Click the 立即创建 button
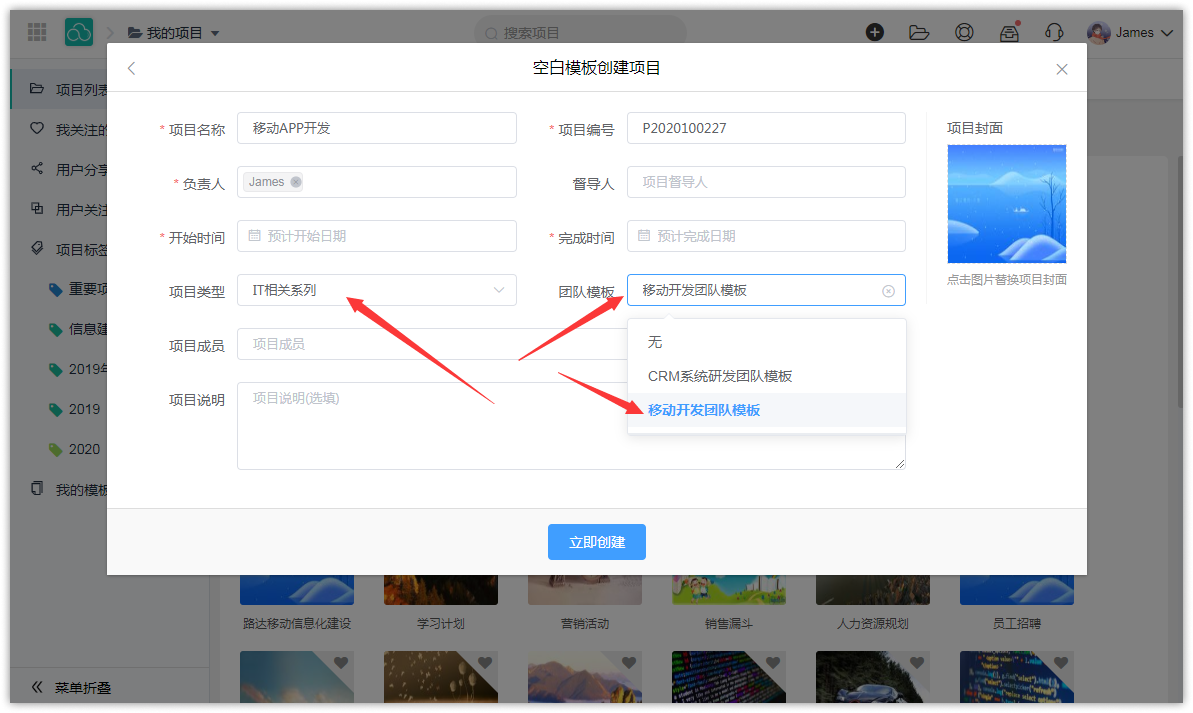The image size is (1193, 713). [x=596, y=542]
